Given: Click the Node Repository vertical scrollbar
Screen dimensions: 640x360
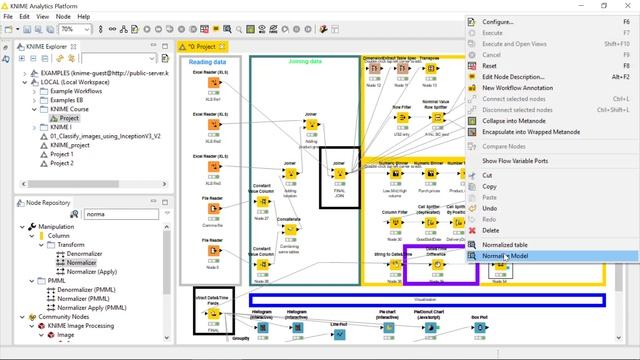Looking at the screenshot, I should 167,263.
